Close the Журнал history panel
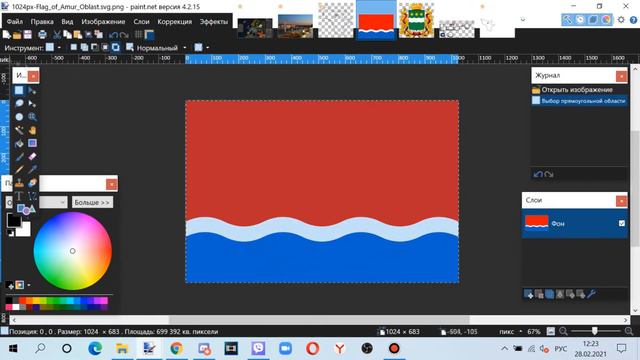The image size is (640, 360). [621, 76]
